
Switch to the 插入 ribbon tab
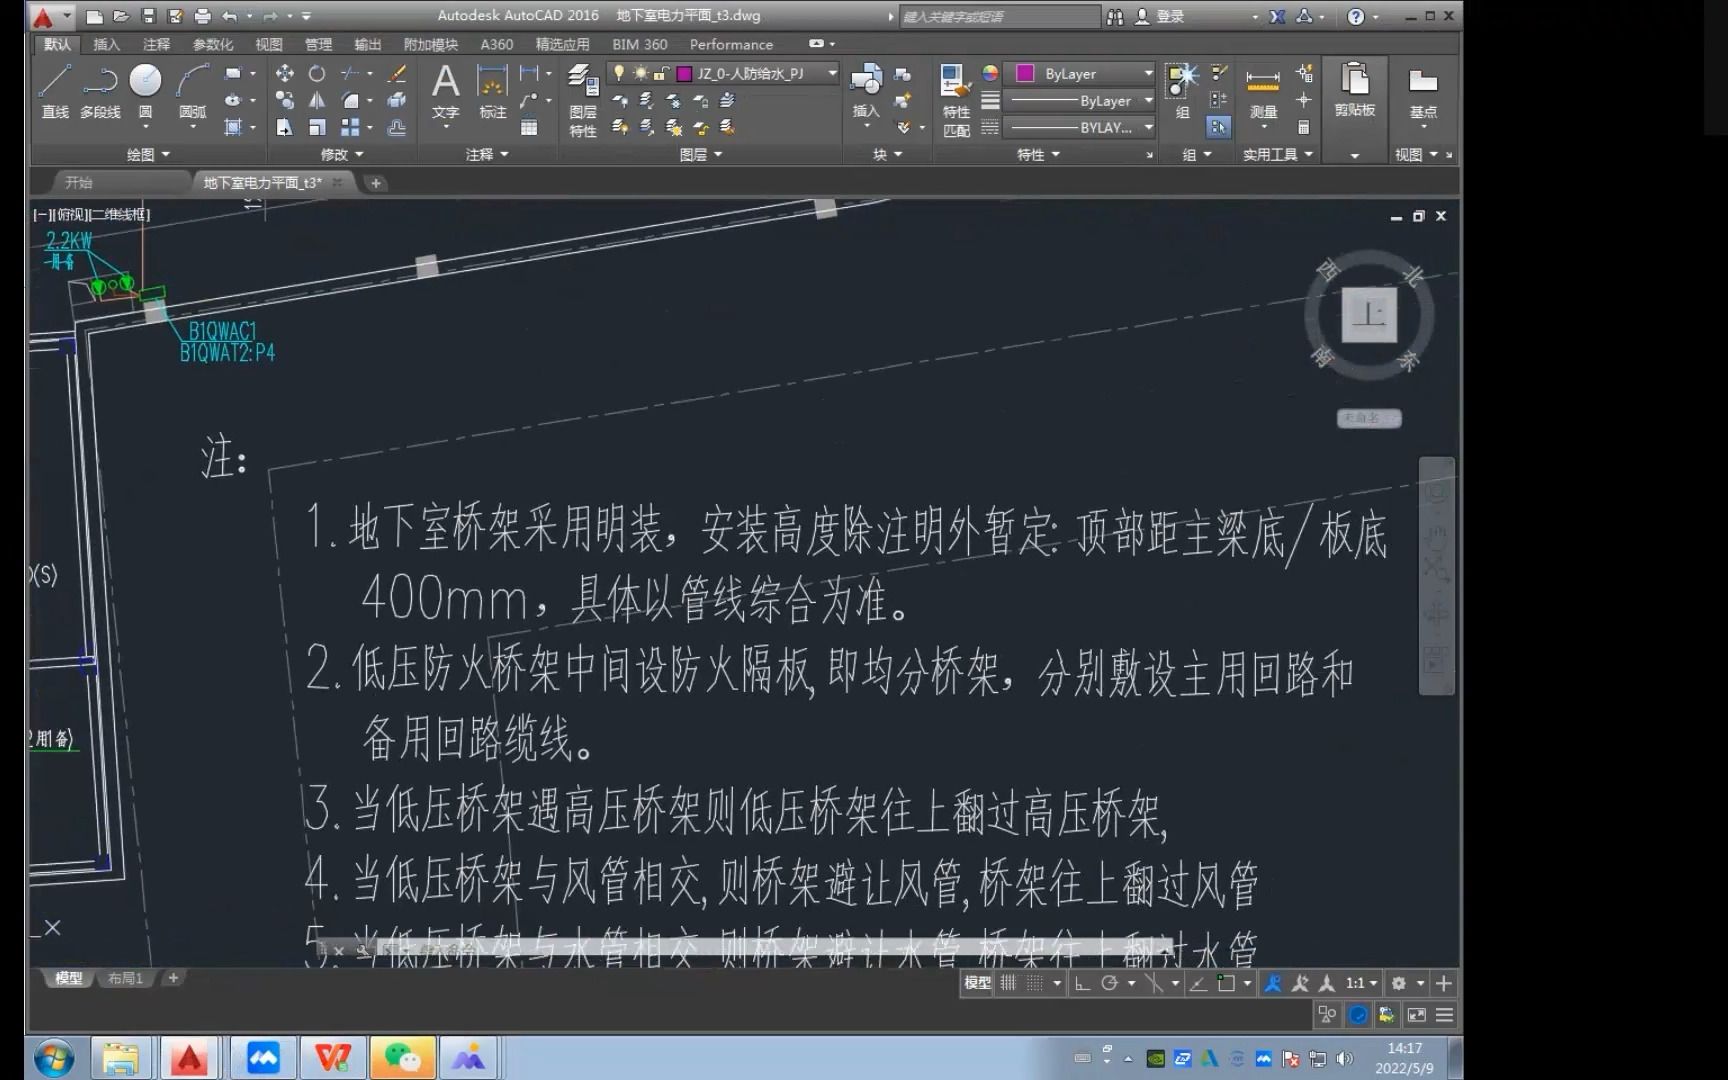105,44
